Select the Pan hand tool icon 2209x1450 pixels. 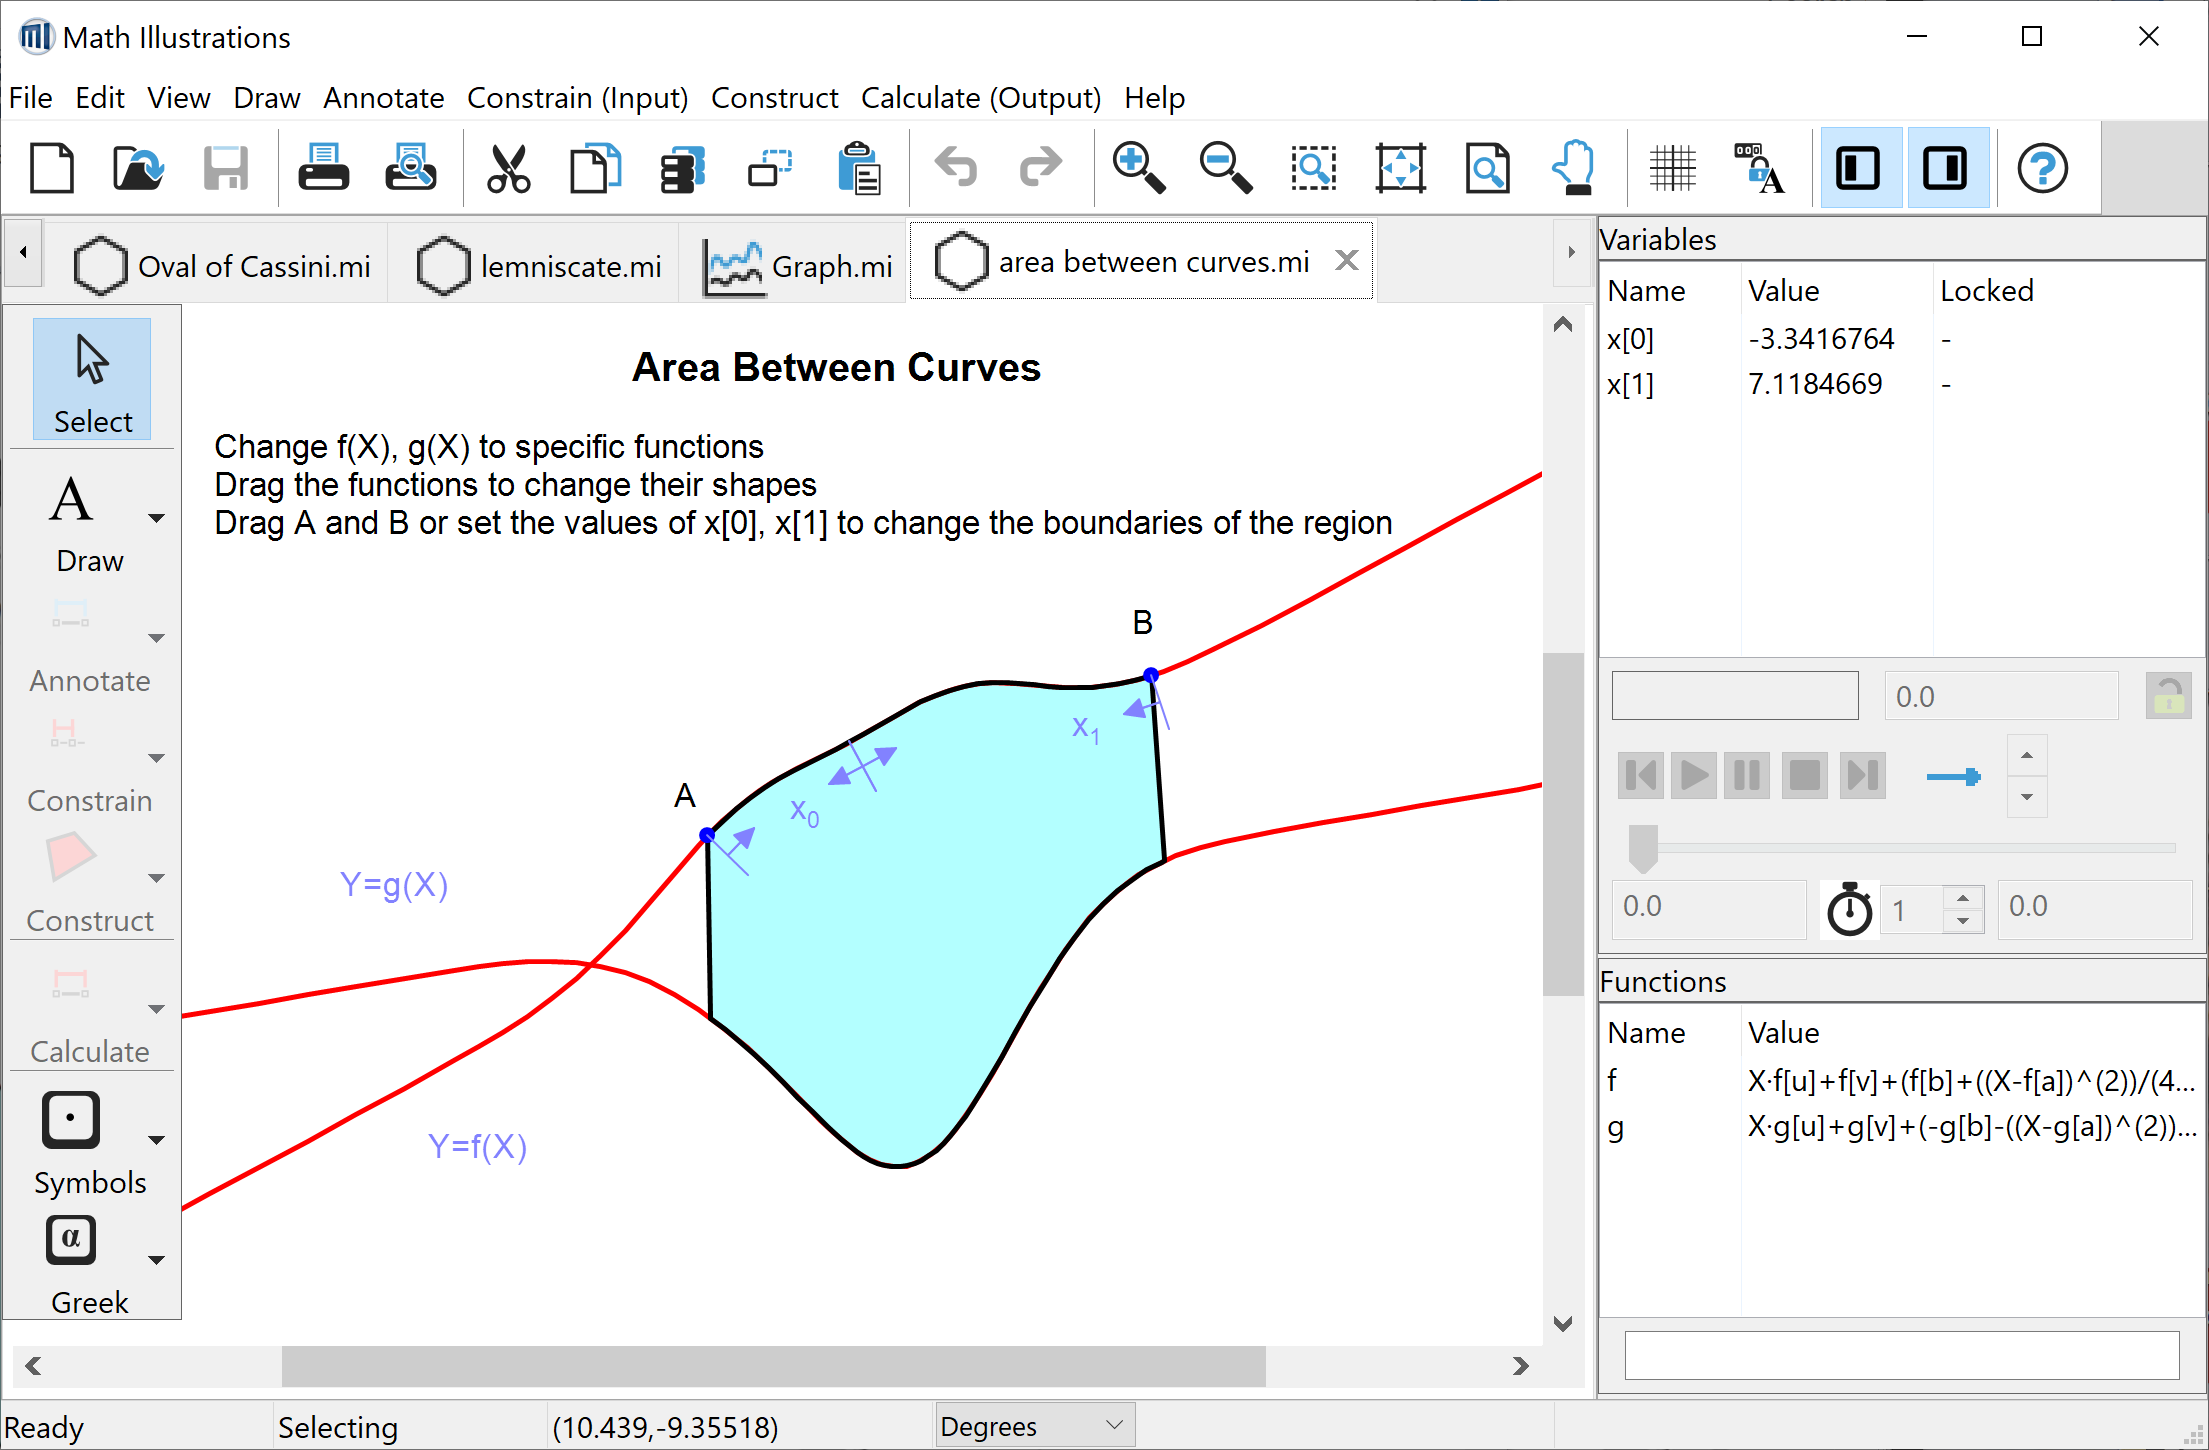(x=1575, y=167)
